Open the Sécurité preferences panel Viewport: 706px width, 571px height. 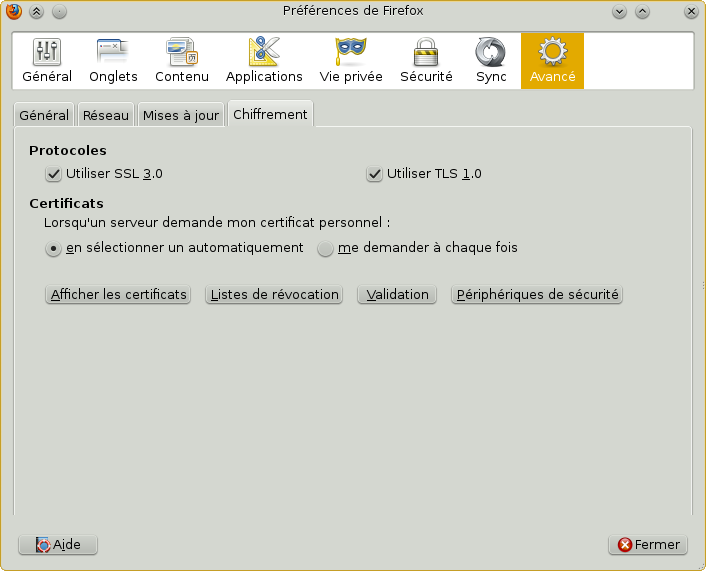tap(426, 61)
